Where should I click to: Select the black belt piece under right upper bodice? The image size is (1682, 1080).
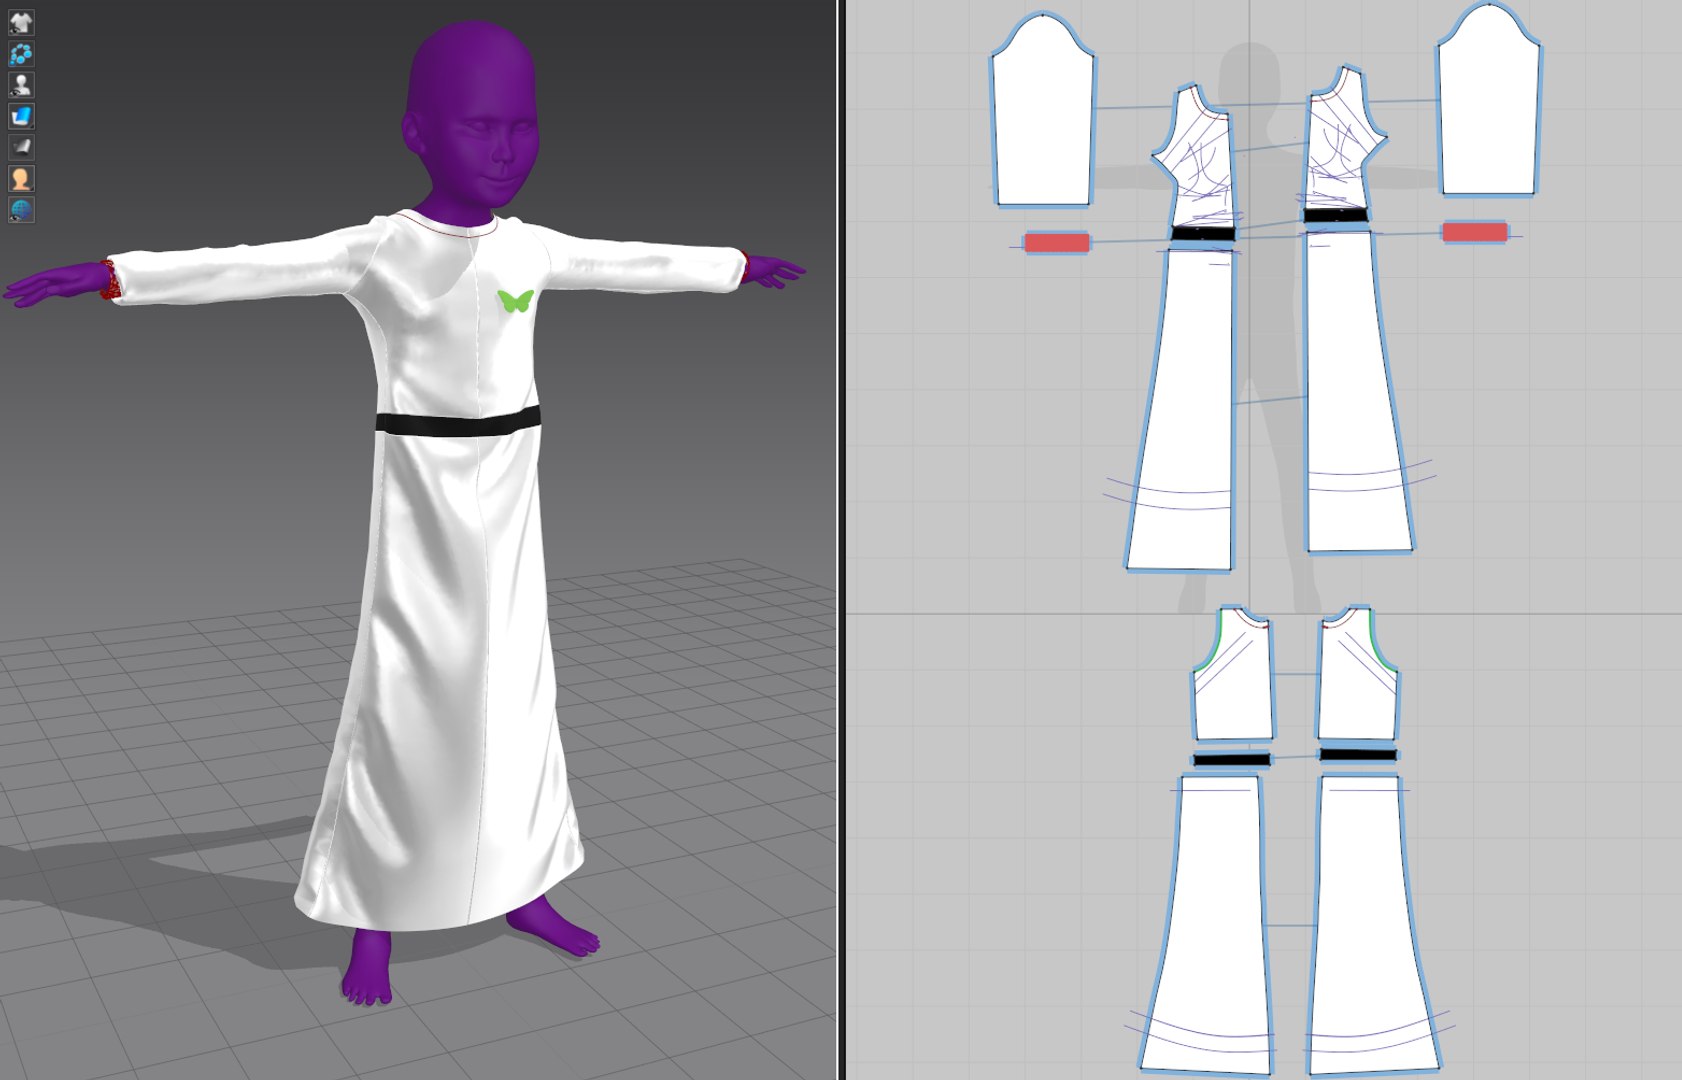[x=1335, y=215]
